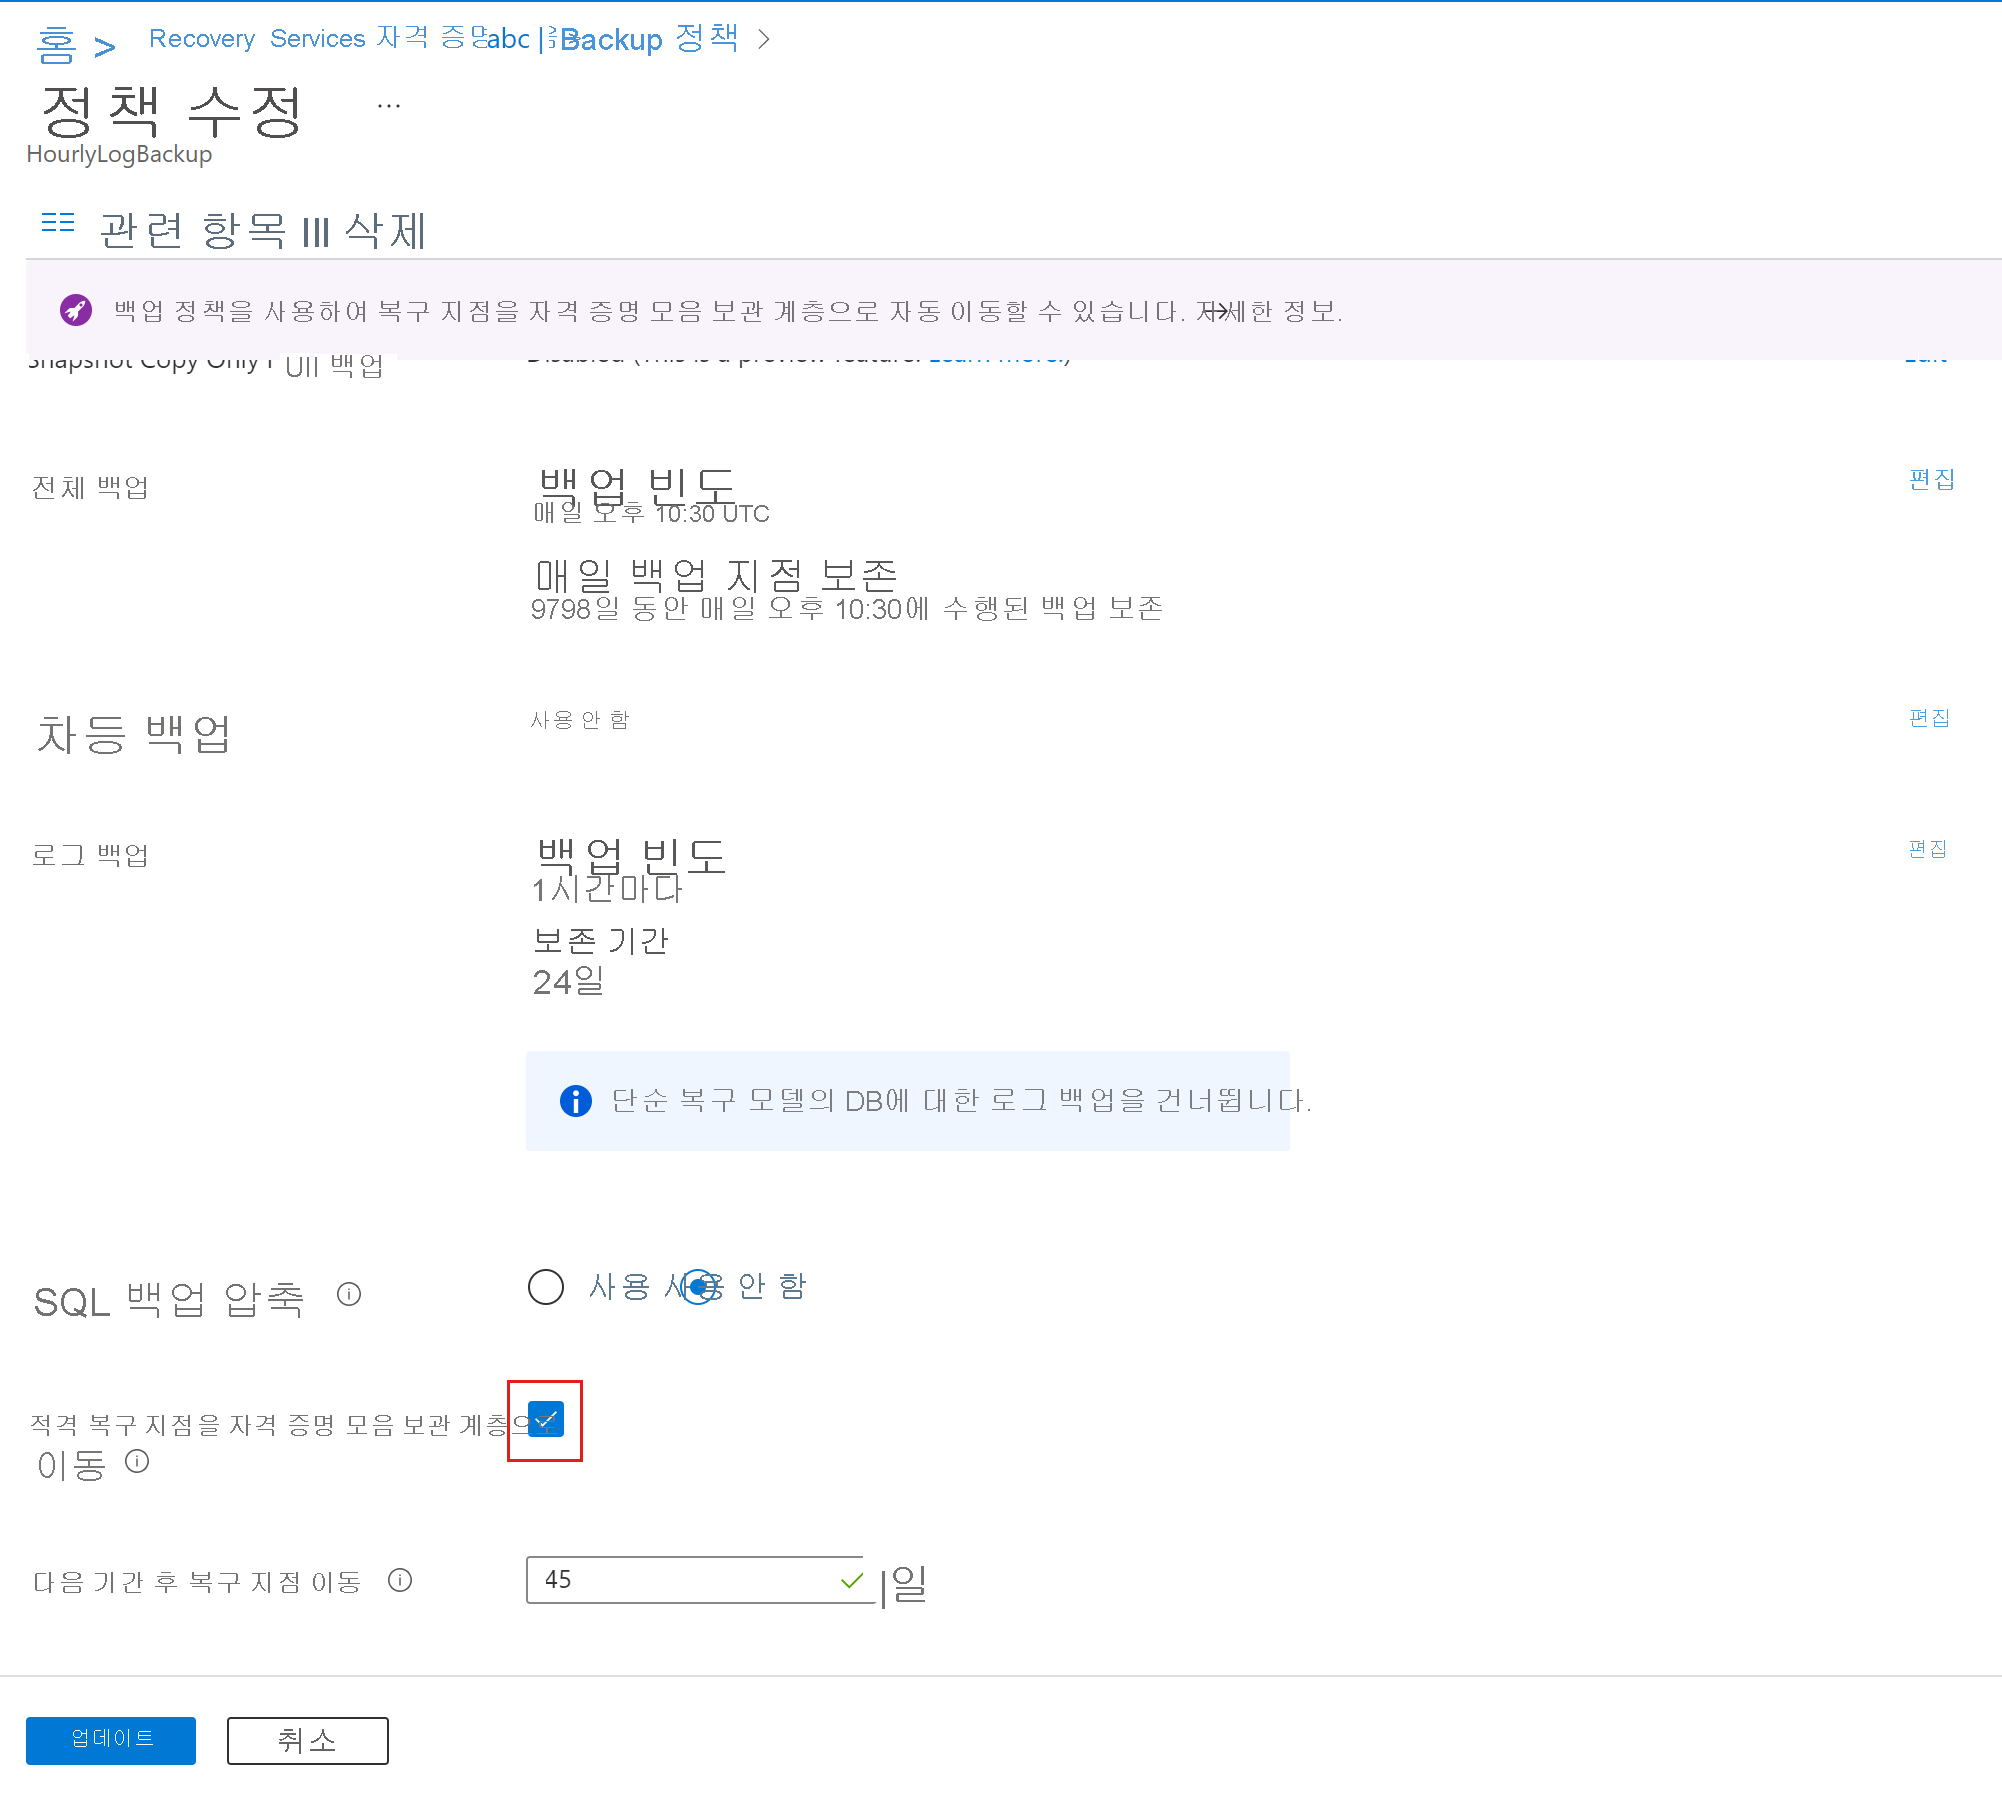This screenshot has width=2002, height=1808.
Task: Uncheck the move to vault-archive checkbox
Action: (x=545, y=1420)
